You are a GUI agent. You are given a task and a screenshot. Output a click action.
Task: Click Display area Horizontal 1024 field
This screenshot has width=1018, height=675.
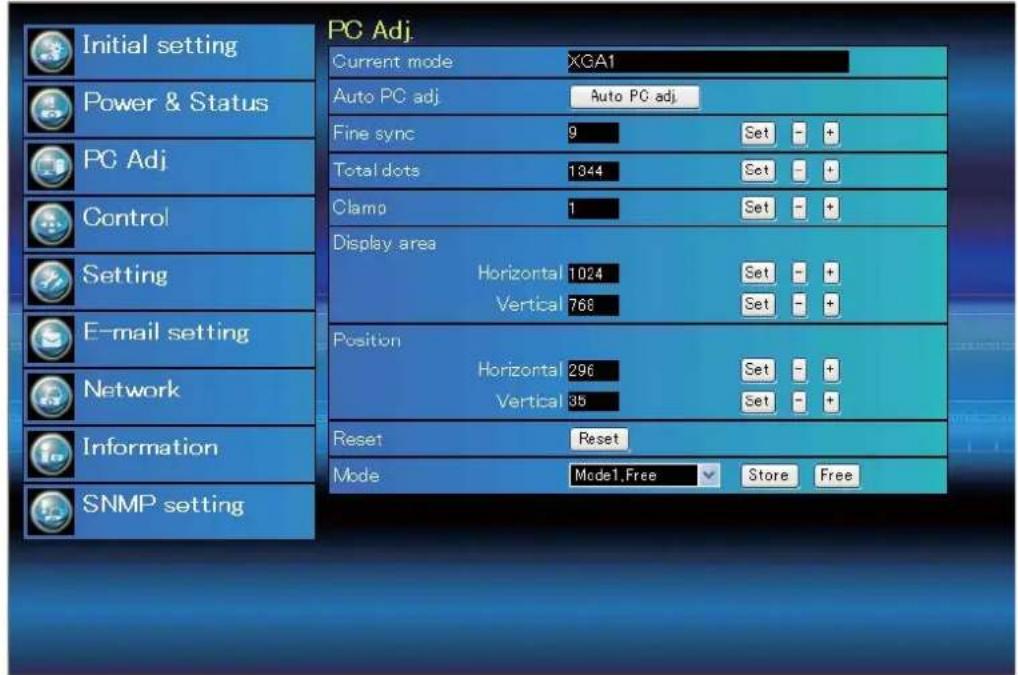pyautogui.click(x=593, y=273)
